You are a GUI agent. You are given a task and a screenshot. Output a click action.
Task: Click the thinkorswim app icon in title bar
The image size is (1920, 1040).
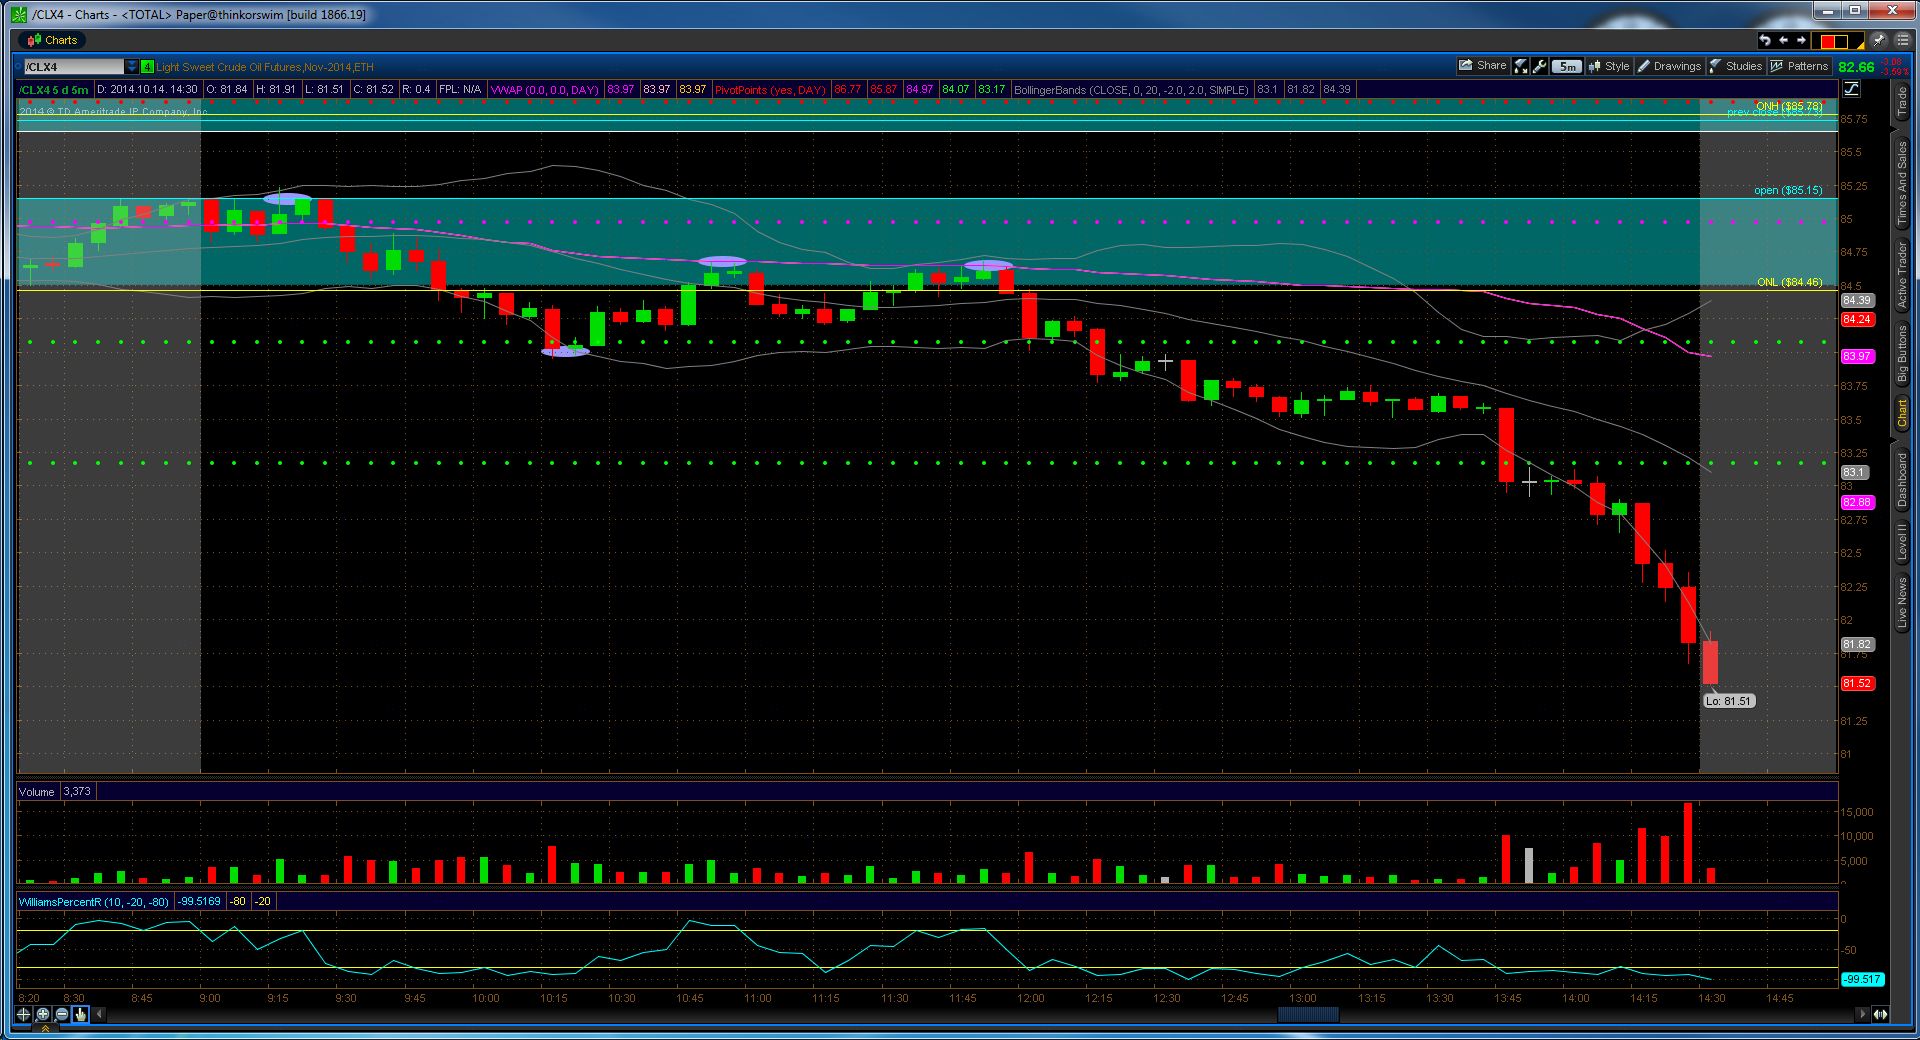[19, 14]
